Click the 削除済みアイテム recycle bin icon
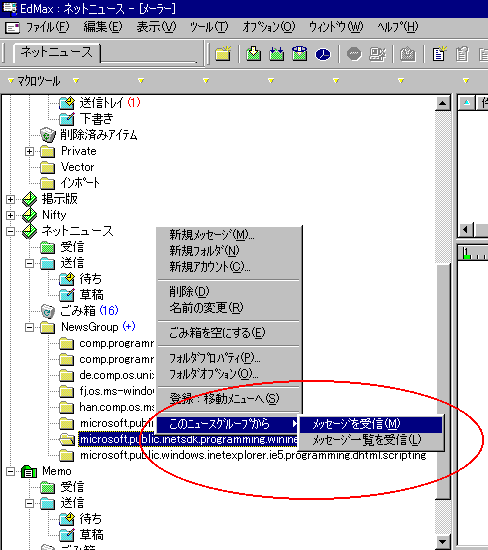Image resolution: width=488 pixels, height=550 pixels. (47, 135)
